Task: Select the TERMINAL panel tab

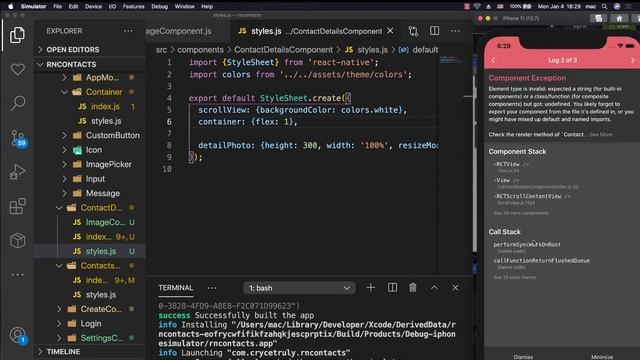Action: click(176, 288)
